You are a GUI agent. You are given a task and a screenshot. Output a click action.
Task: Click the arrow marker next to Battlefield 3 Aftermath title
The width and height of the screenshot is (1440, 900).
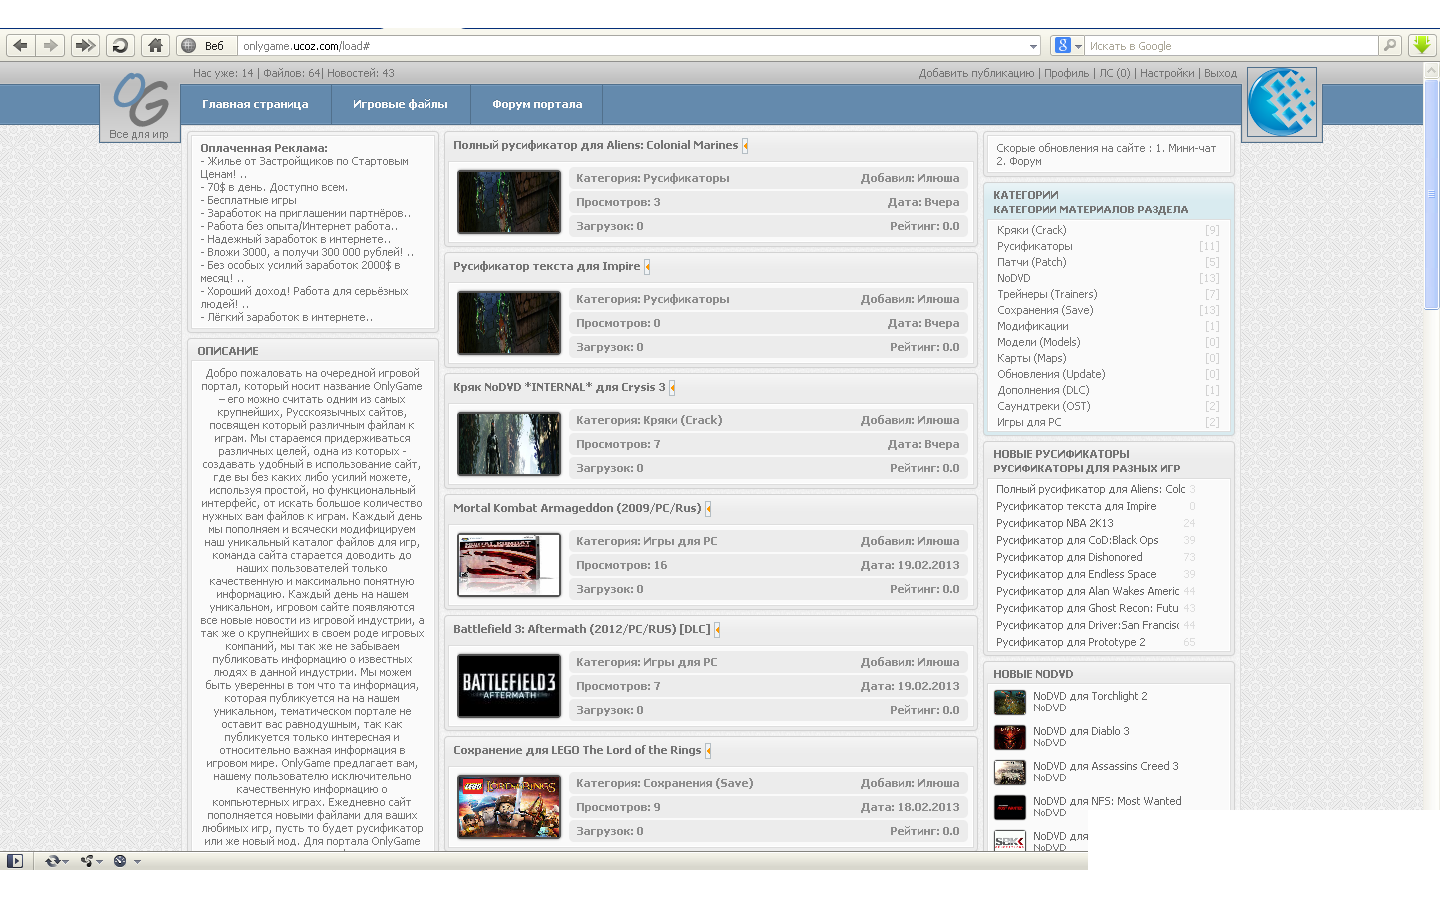(x=717, y=630)
